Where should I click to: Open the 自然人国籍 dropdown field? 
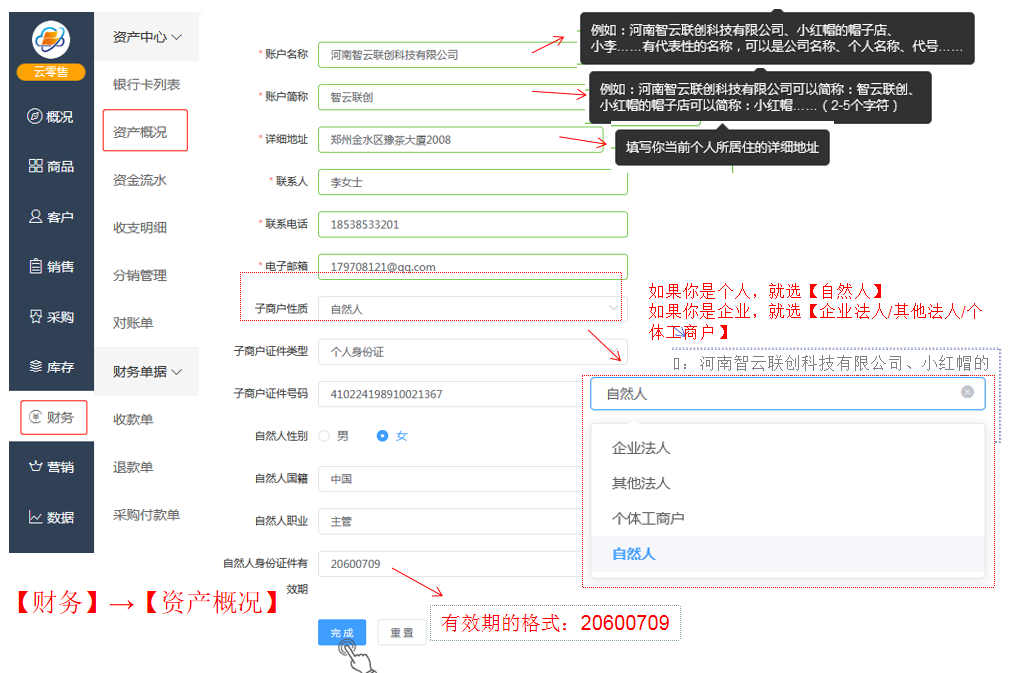[x=451, y=478]
